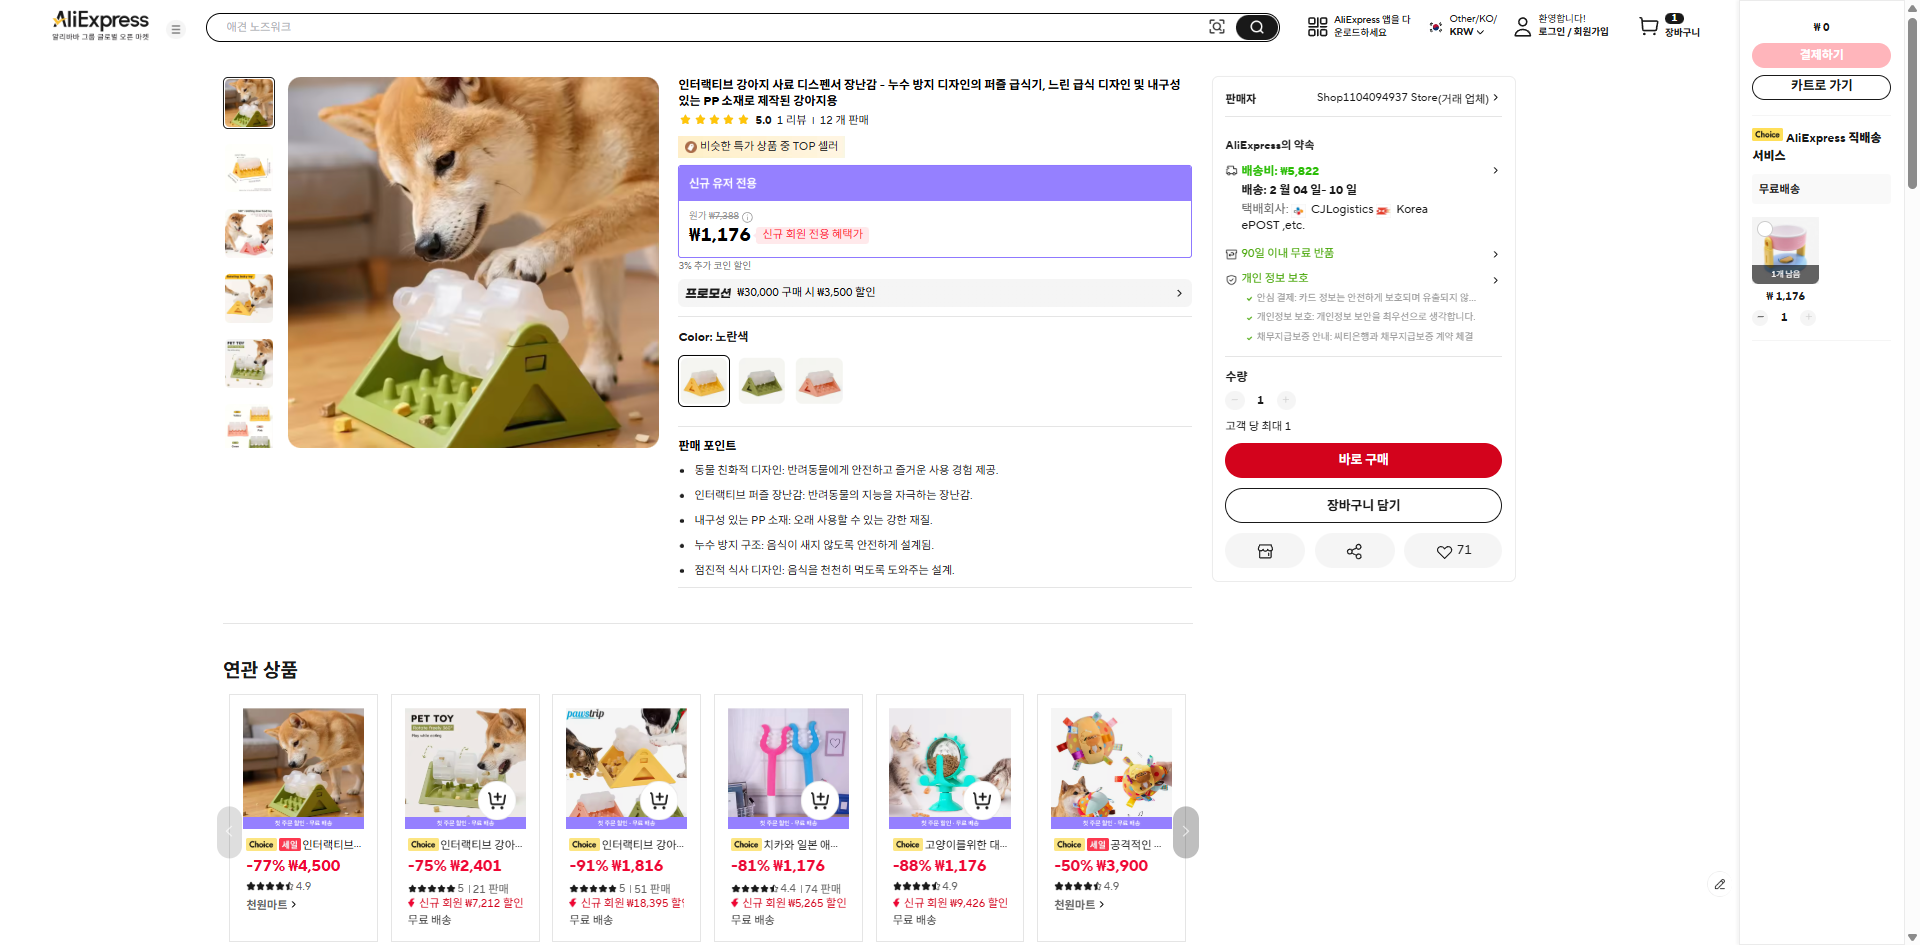Image resolution: width=1920 pixels, height=945 pixels.
Task: Click the magnifier search icon
Action: point(1257,27)
